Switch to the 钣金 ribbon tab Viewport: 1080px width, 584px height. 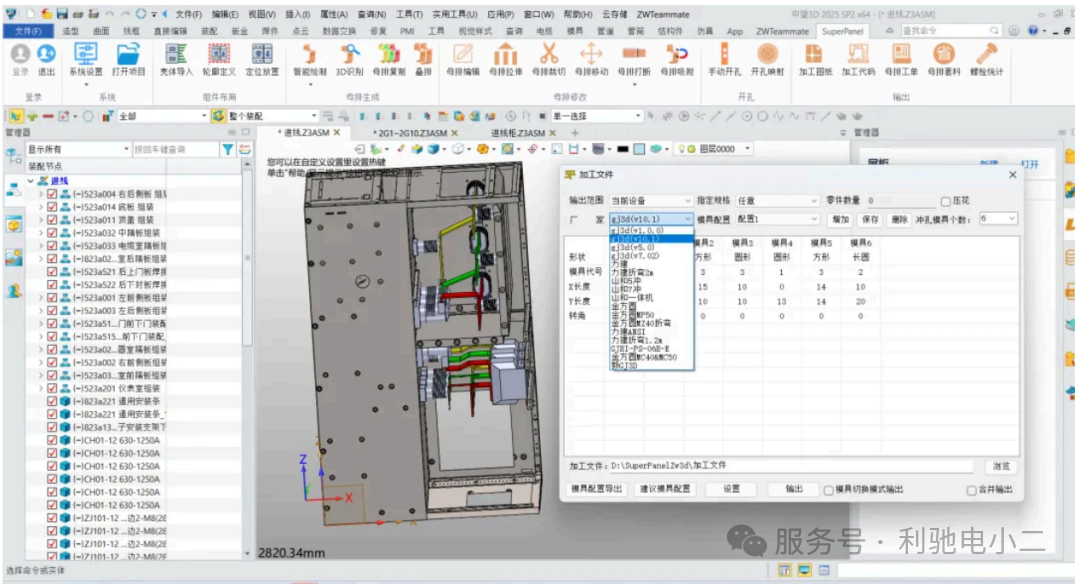click(240, 32)
